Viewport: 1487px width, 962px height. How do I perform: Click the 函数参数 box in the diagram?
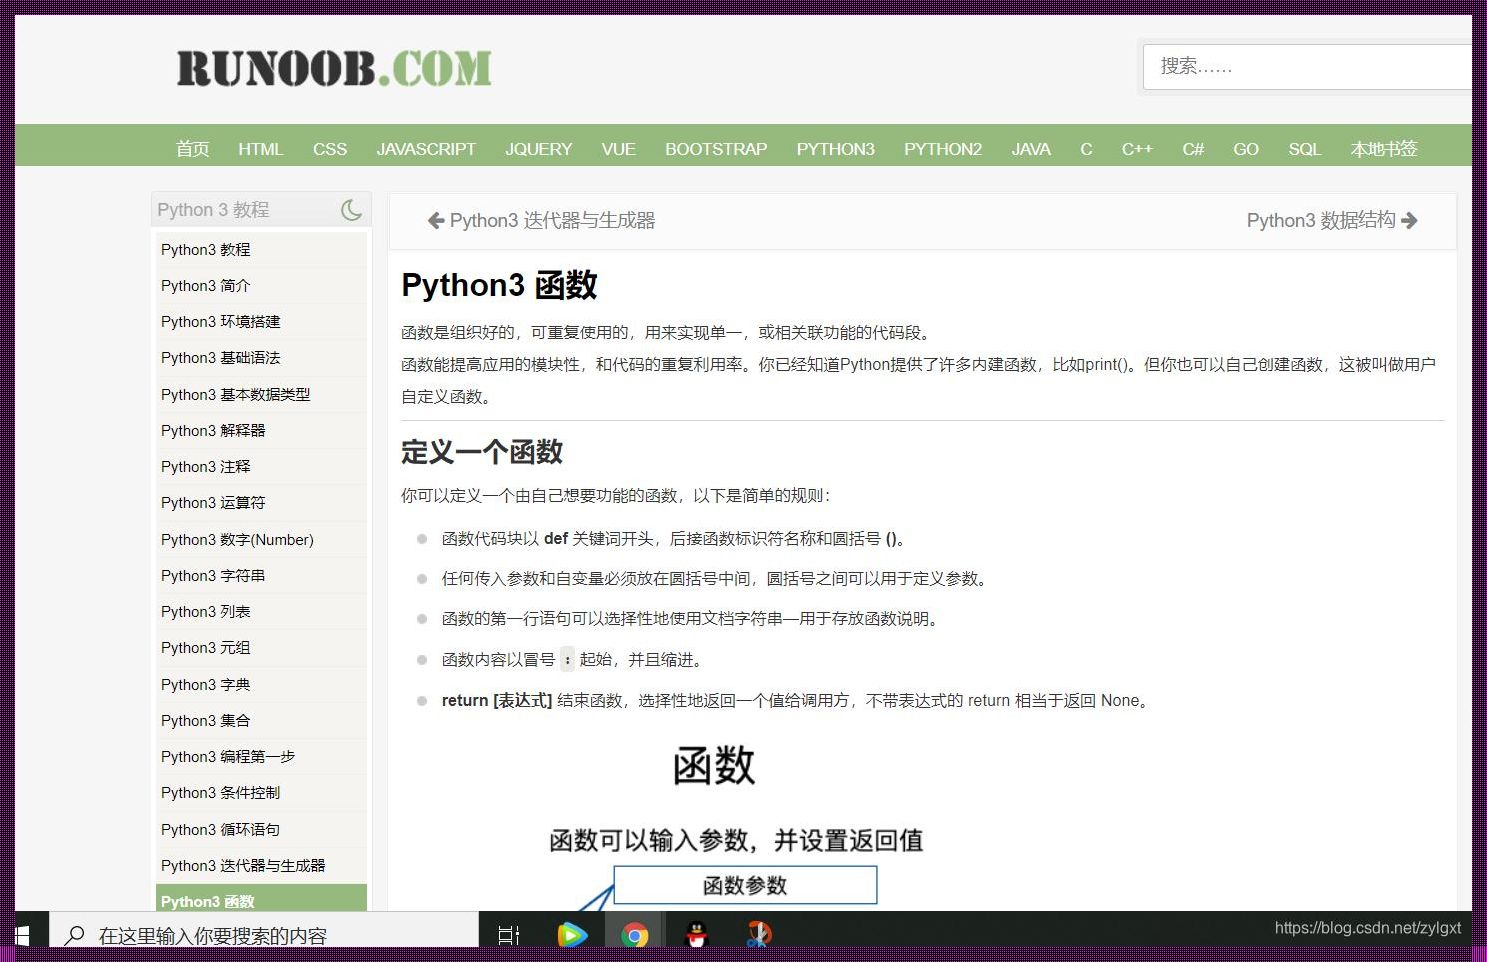point(745,885)
